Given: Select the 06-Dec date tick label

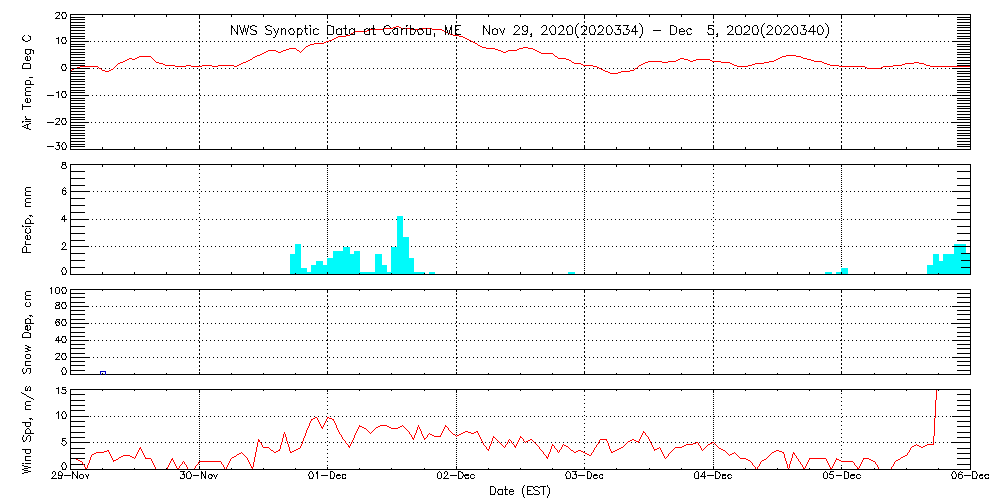Looking at the screenshot, I should coord(968,478).
